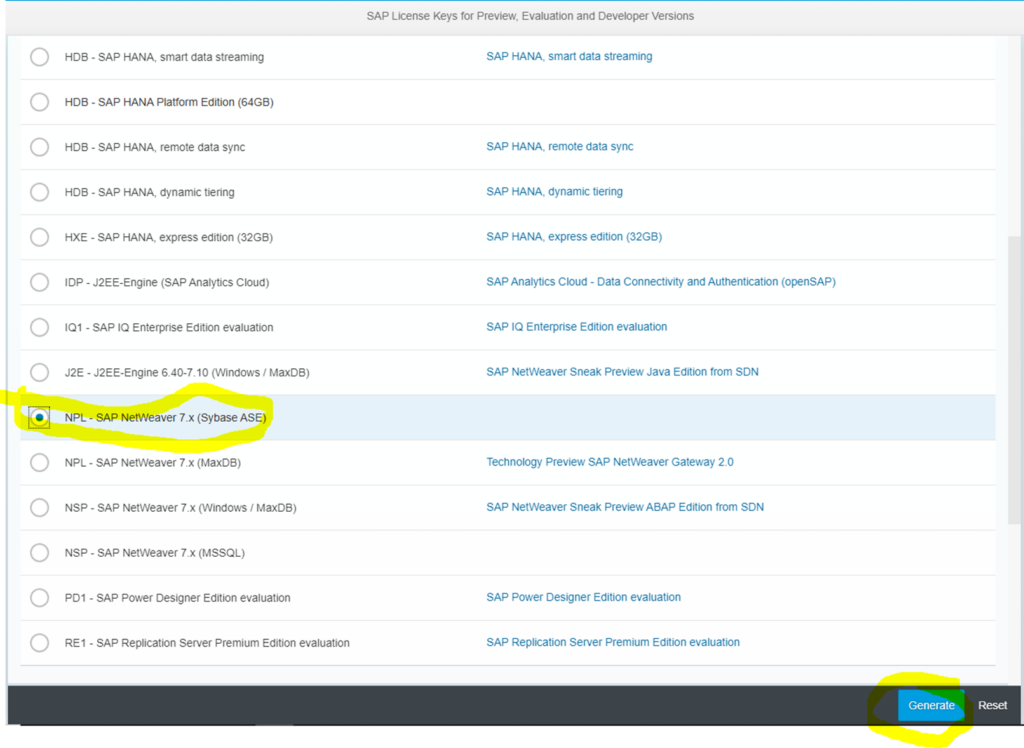
Task: Select PD1 SAP Power Designer Edition radio
Action: click(39, 598)
